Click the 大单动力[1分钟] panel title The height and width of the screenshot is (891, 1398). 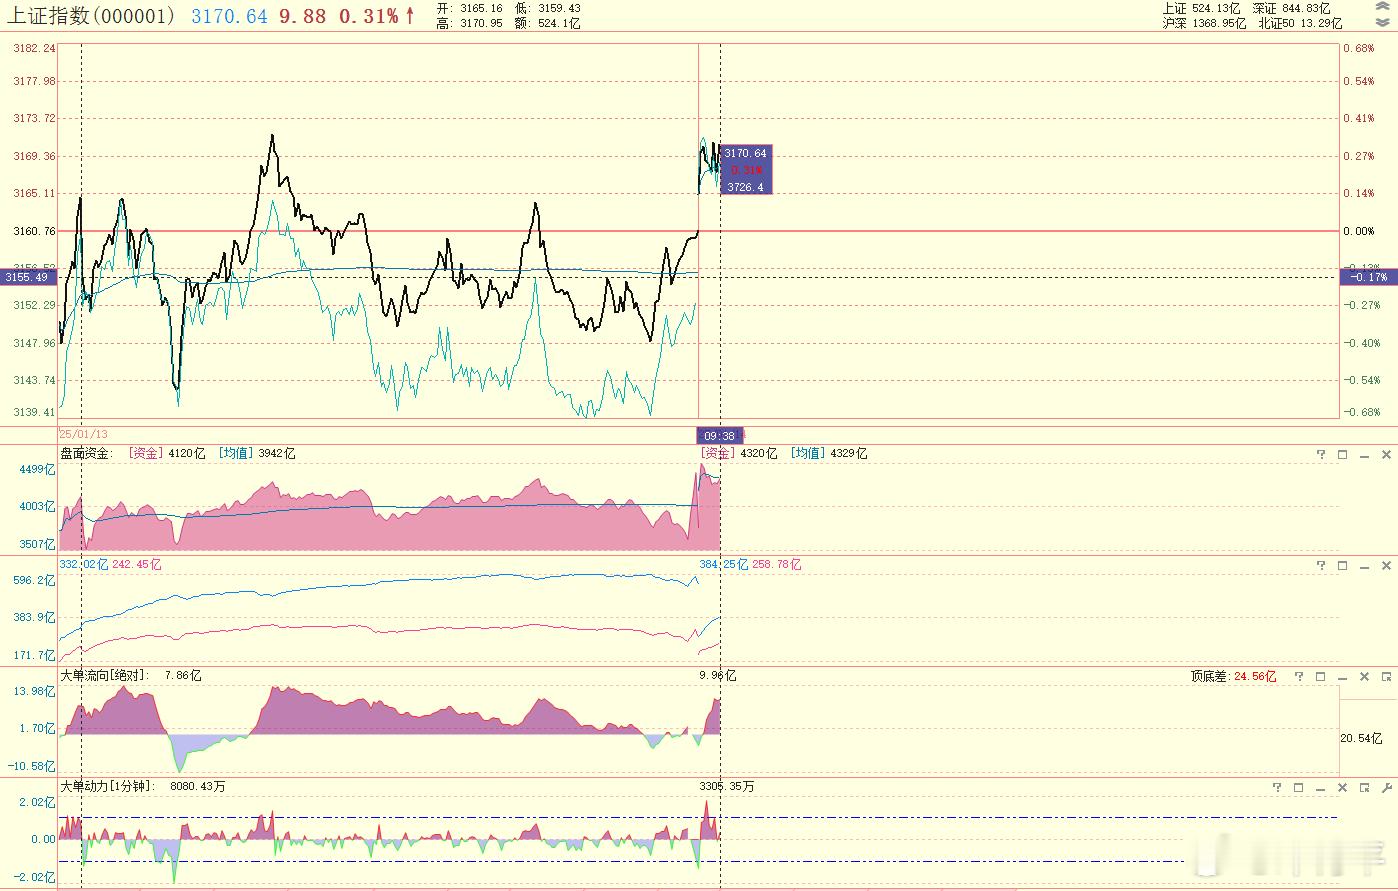tap(107, 787)
